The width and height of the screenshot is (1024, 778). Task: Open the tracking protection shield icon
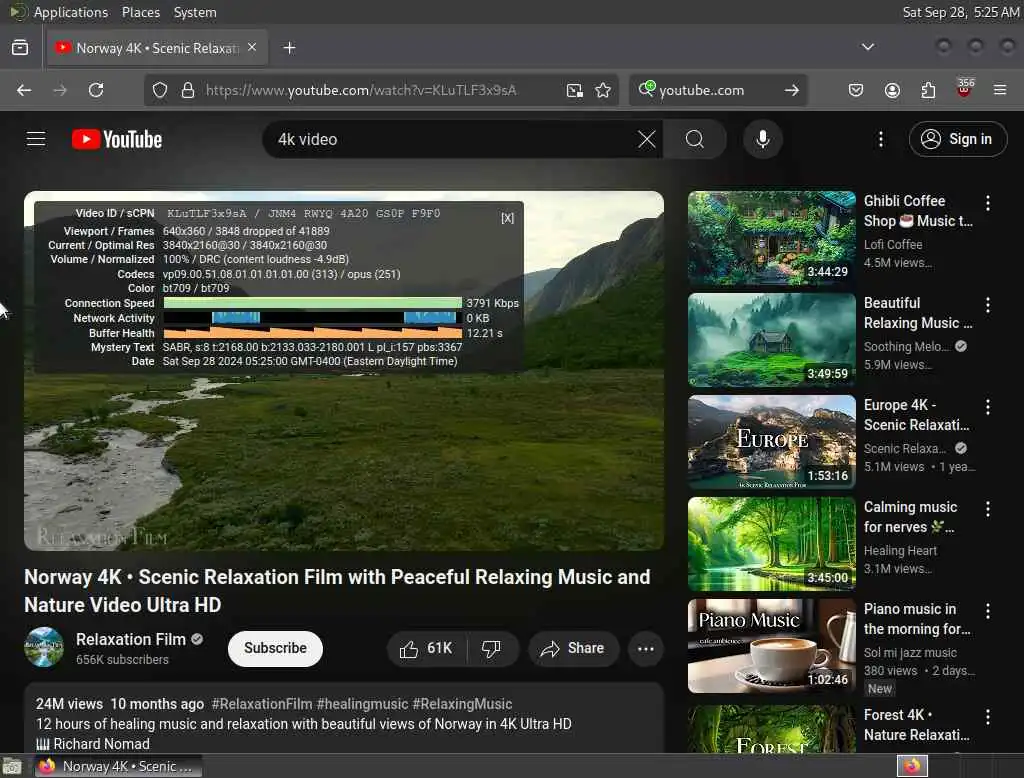click(x=160, y=90)
